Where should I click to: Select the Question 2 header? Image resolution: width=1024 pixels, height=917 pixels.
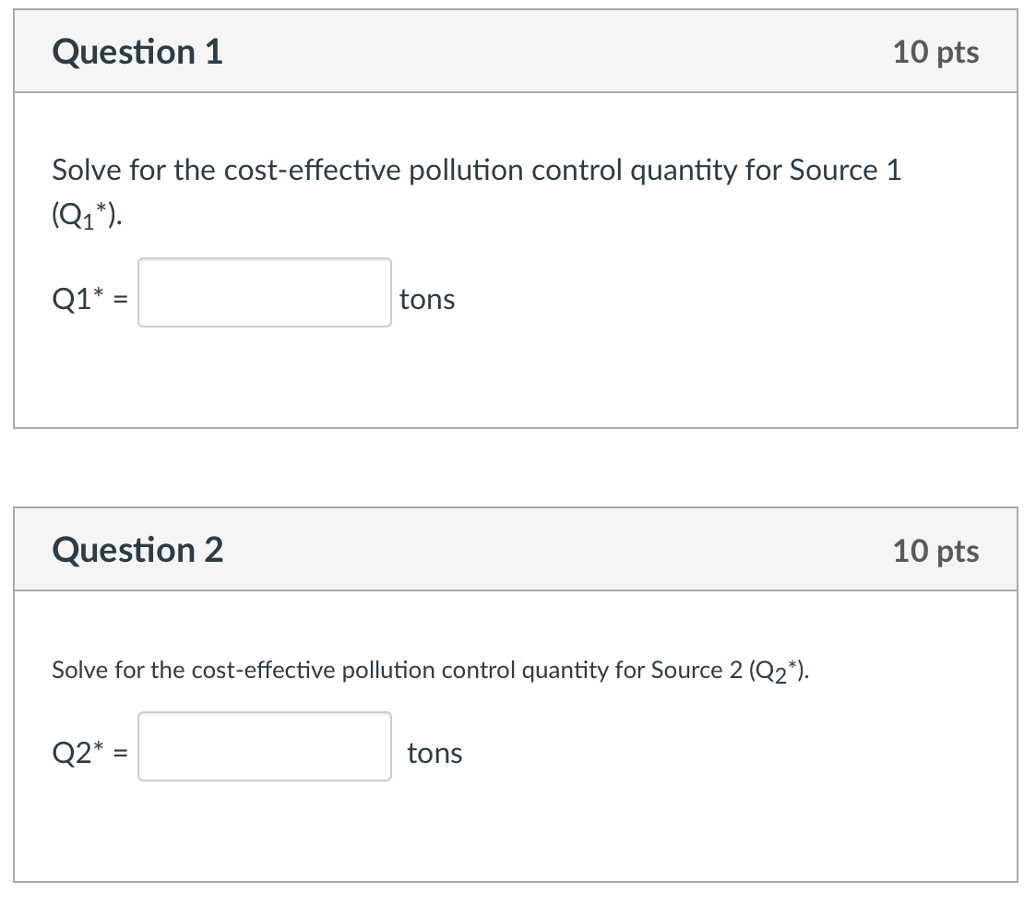pos(137,549)
